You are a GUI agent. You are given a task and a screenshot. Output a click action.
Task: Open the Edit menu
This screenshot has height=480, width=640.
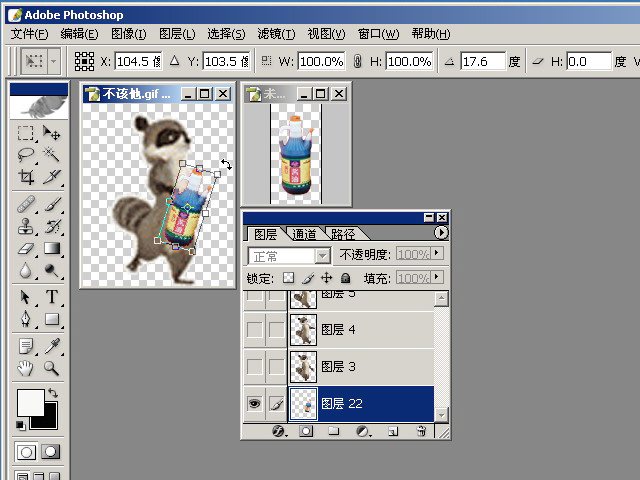(79, 33)
